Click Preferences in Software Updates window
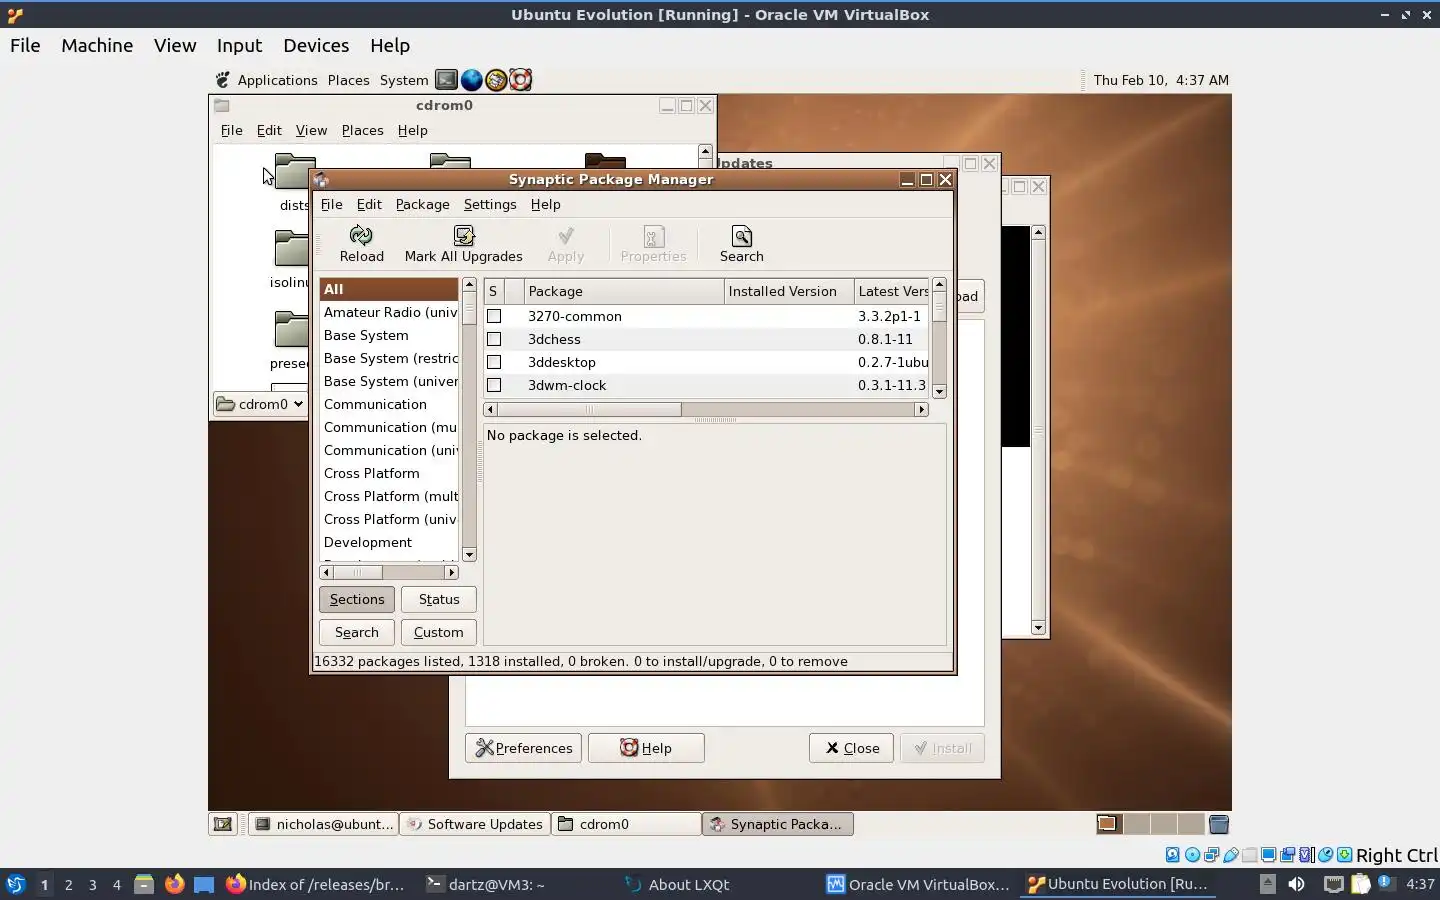Image resolution: width=1440 pixels, height=900 pixels. [x=523, y=748]
